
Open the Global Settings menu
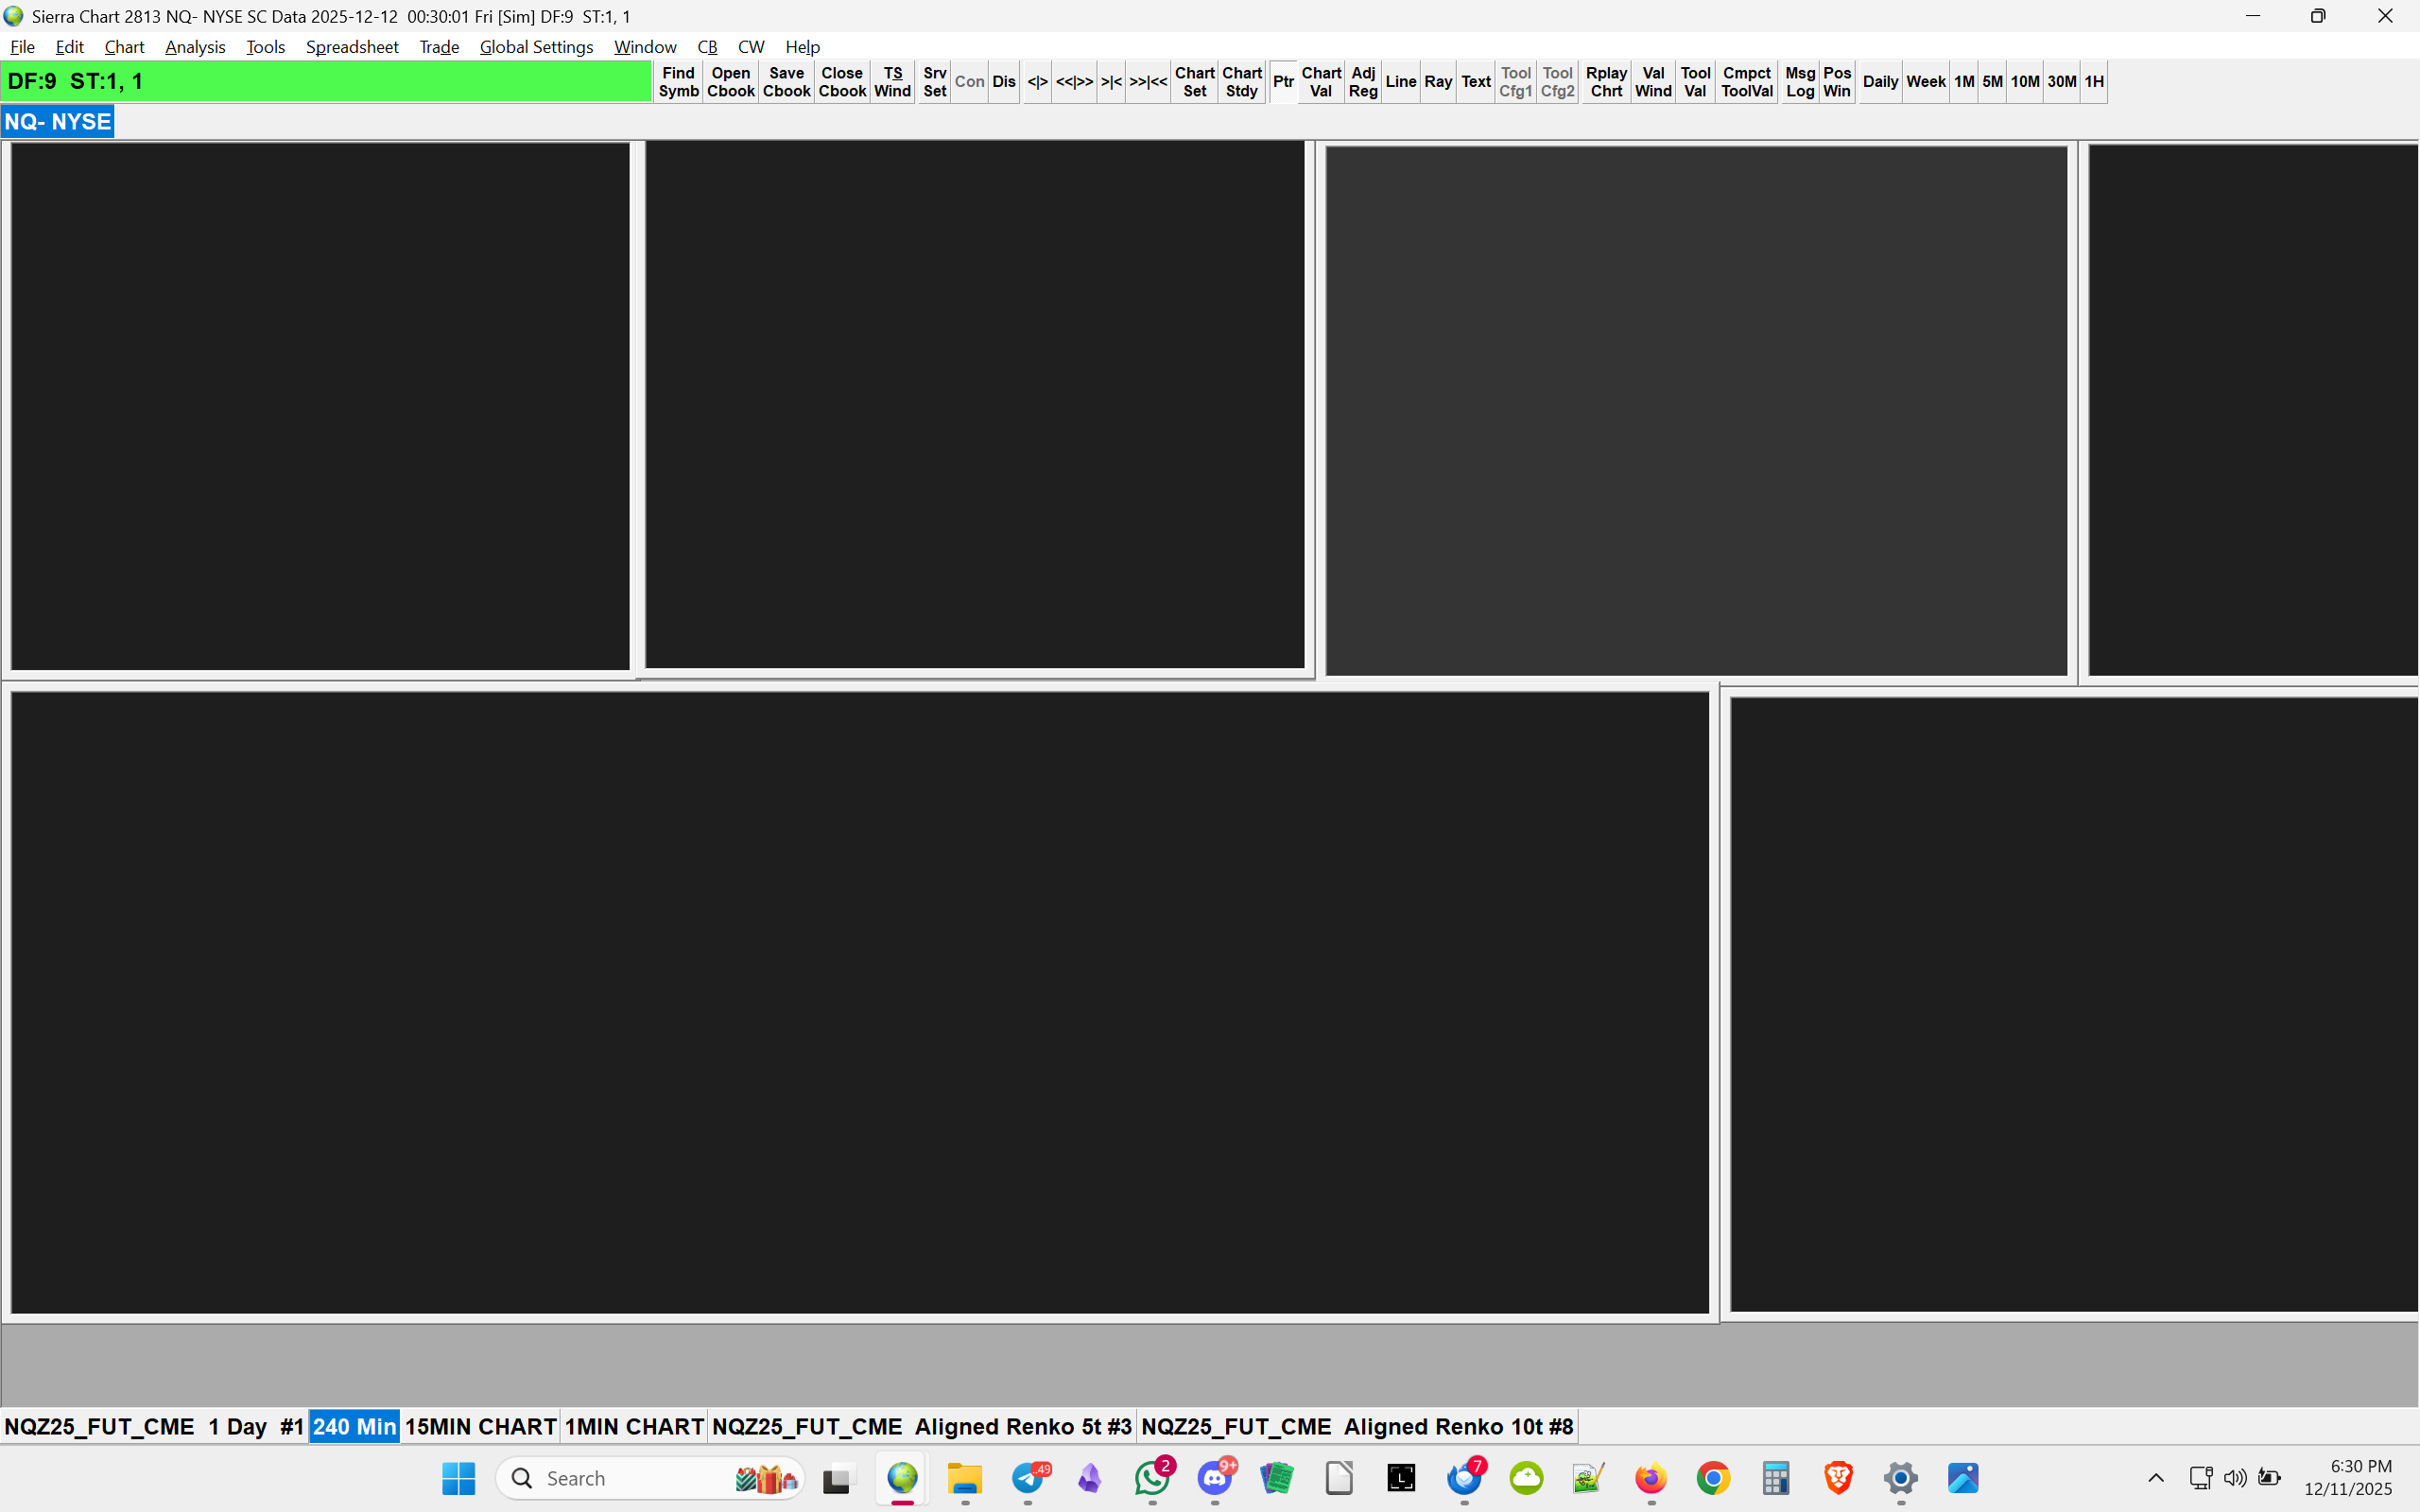click(x=536, y=47)
